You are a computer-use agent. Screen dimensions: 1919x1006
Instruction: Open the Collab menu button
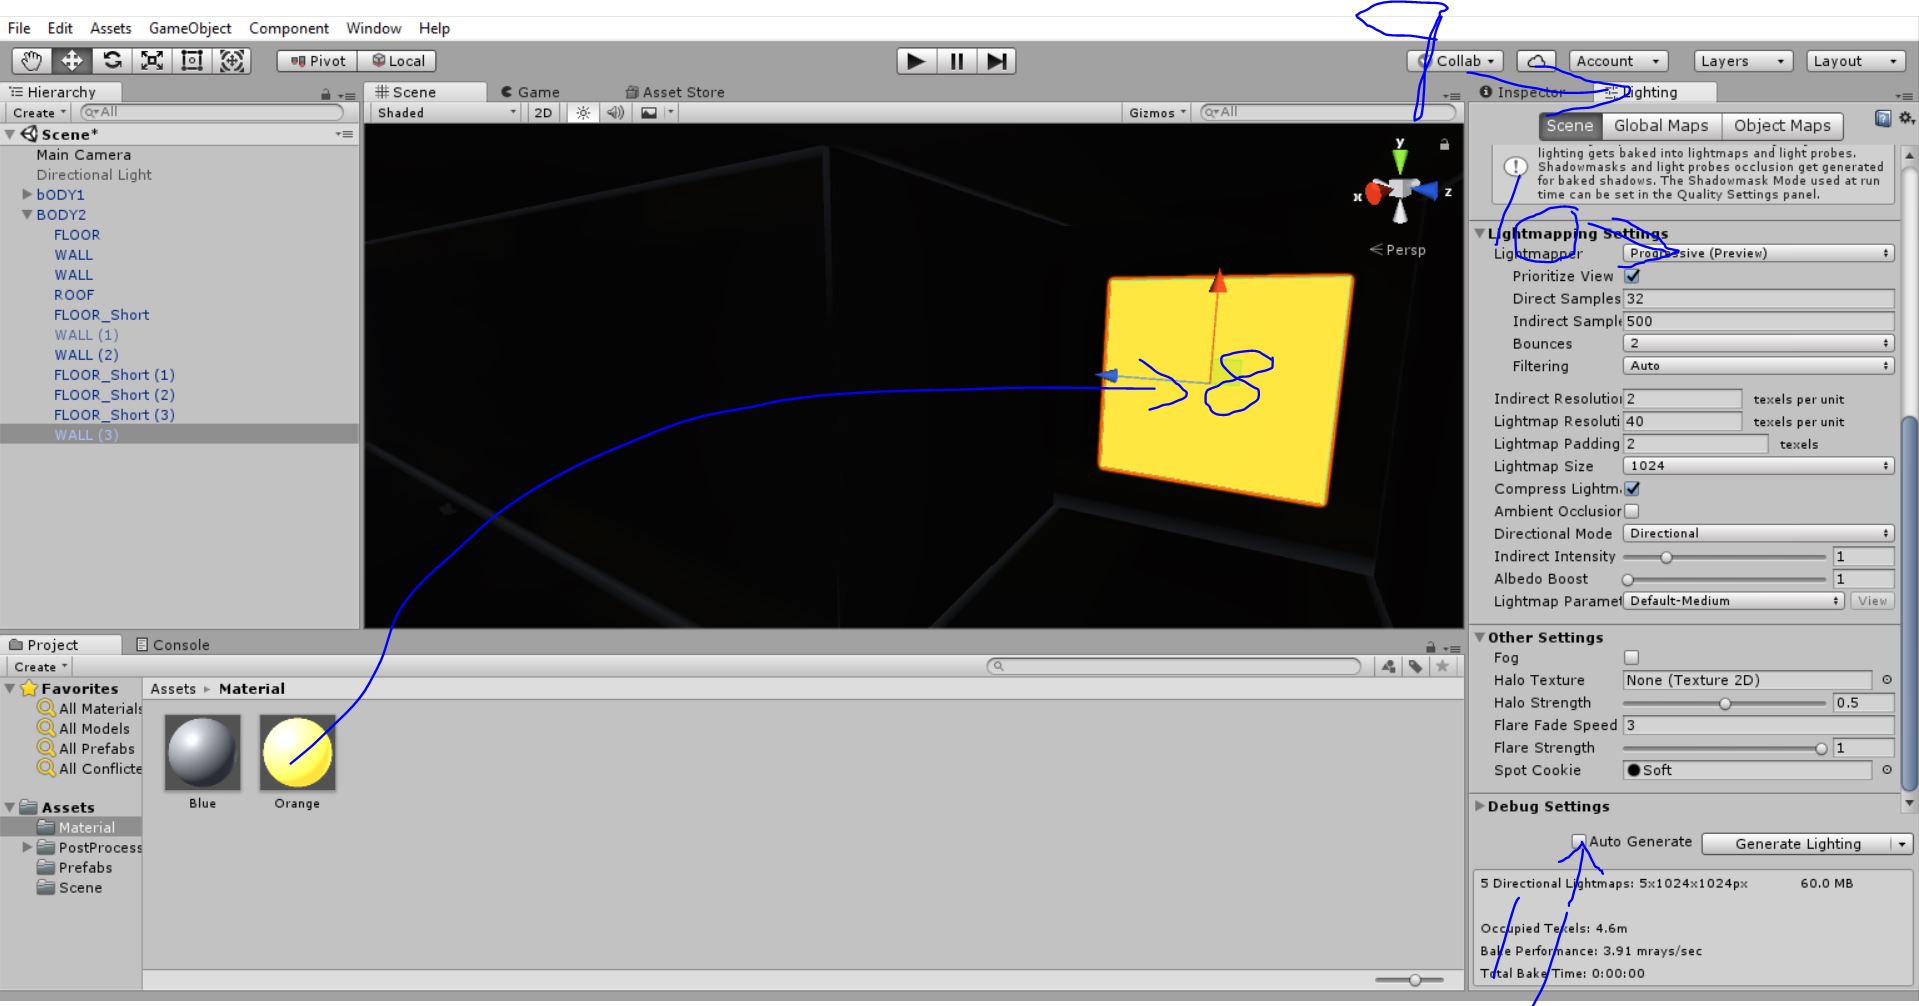[x=1456, y=61]
